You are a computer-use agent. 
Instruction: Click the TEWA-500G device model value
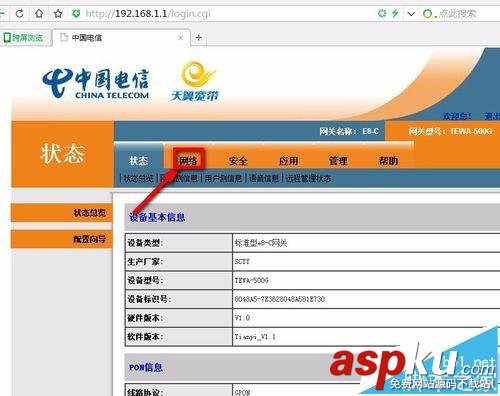point(252,280)
